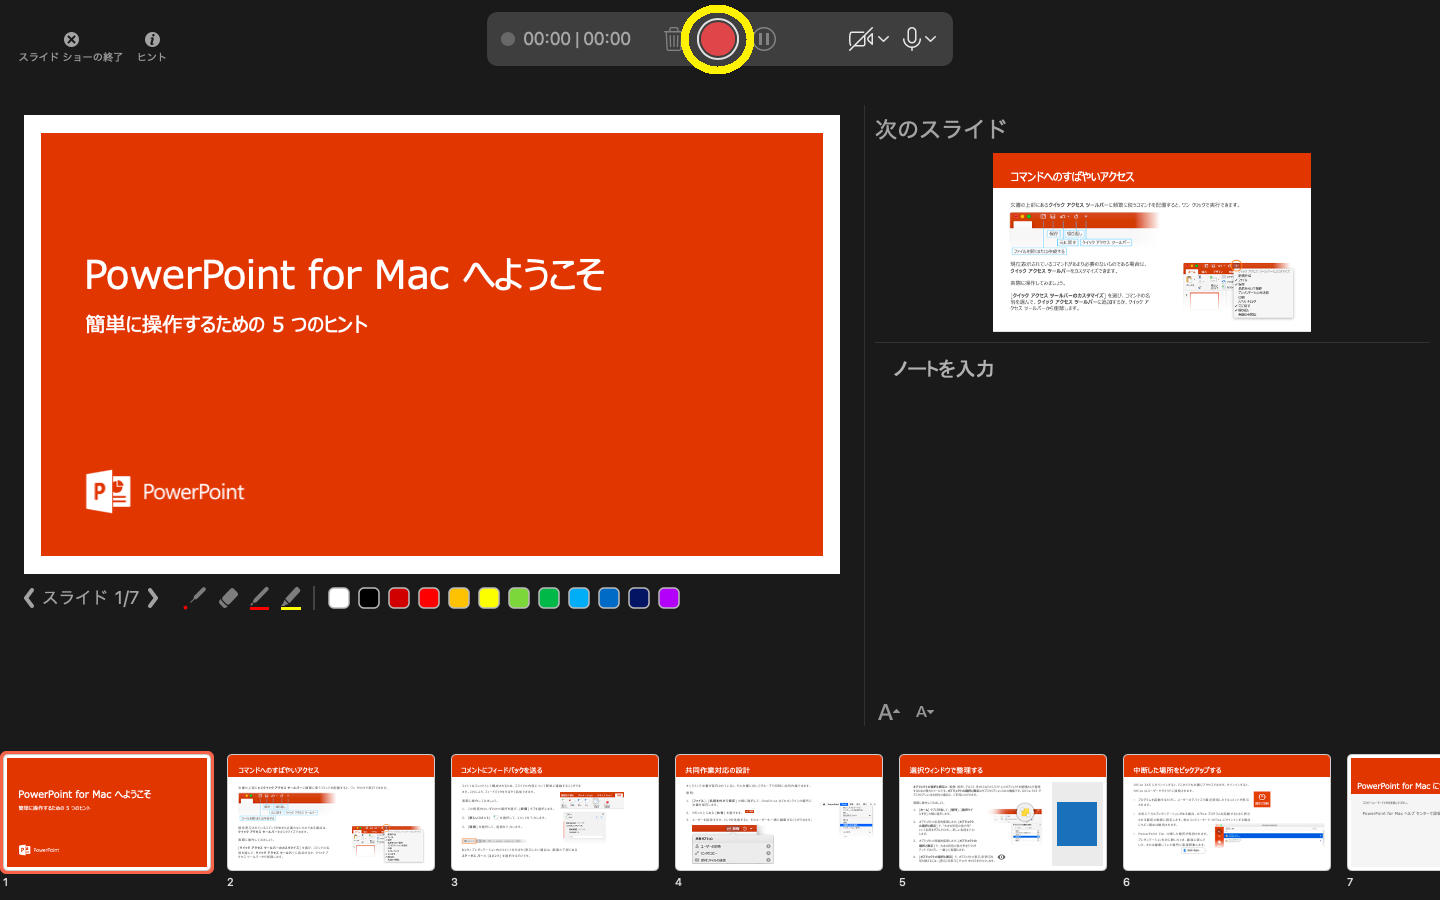Image resolution: width=1440 pixels, height=900 pixels.
Task: Click the 00:00 | 00:00 recording timer
Action: pyautogui.click(x=577, y=39)
